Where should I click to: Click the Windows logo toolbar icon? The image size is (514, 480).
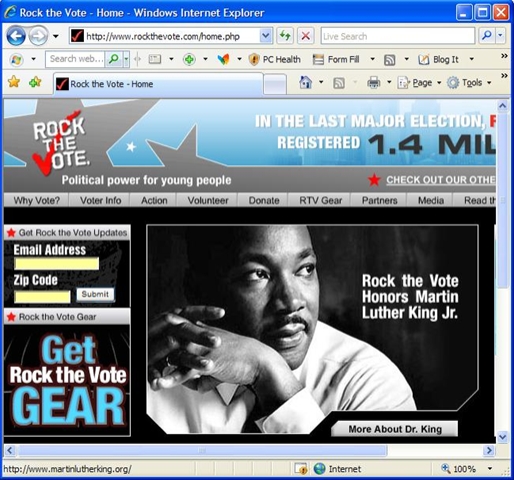pos(16,60)
